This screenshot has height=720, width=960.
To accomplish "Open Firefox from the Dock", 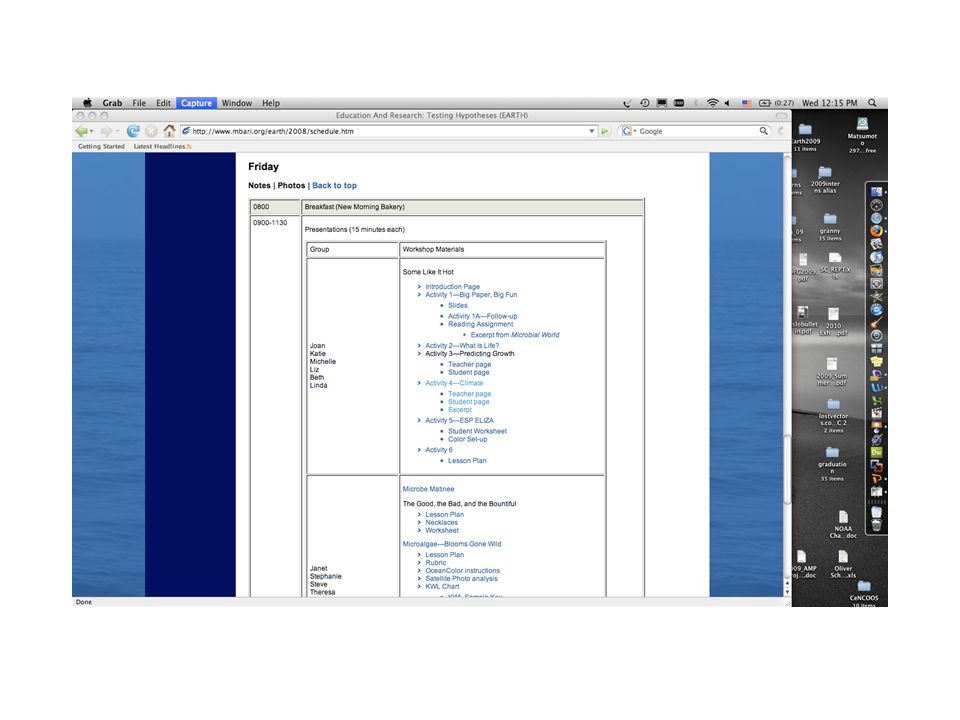I will pyautogui.click(x=877, y=231).
